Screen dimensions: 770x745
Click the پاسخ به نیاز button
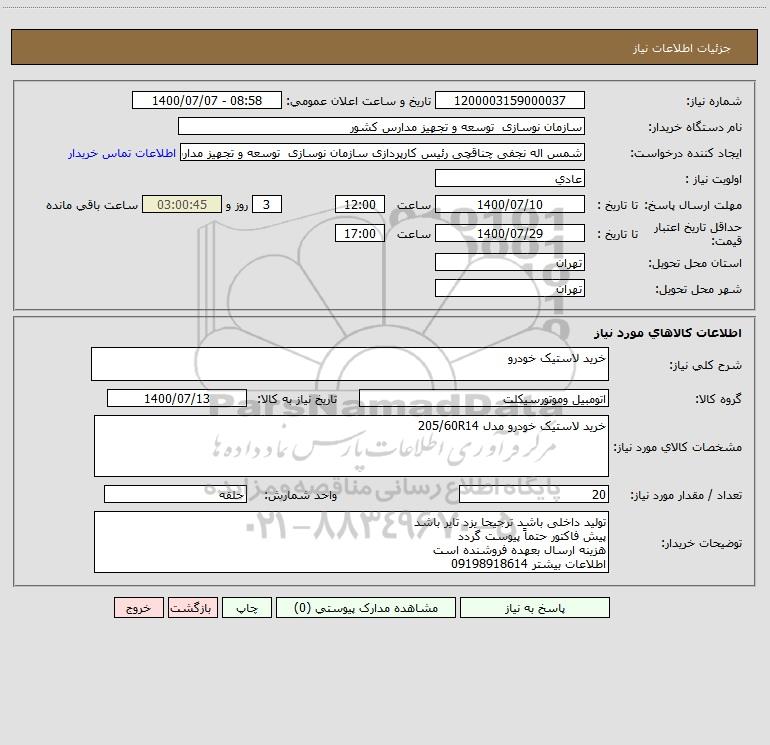click(x=535, y=608)
